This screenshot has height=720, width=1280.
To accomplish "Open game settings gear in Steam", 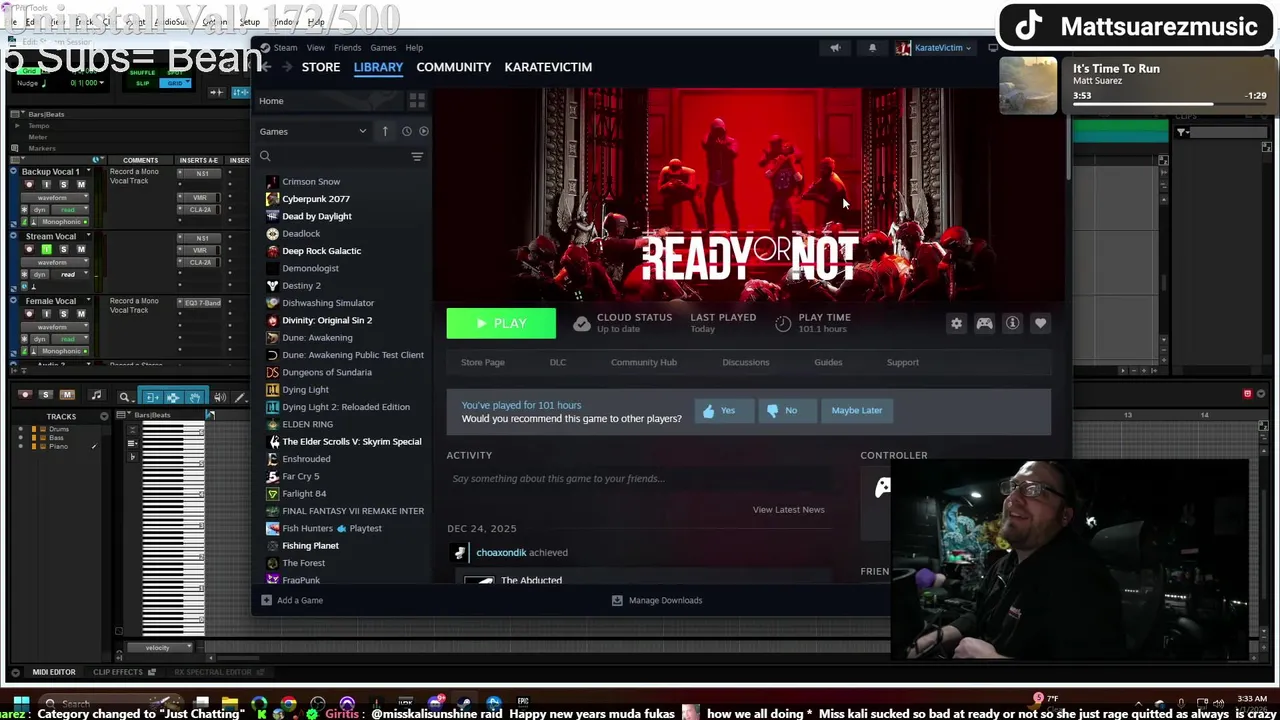I will point(956,323).
